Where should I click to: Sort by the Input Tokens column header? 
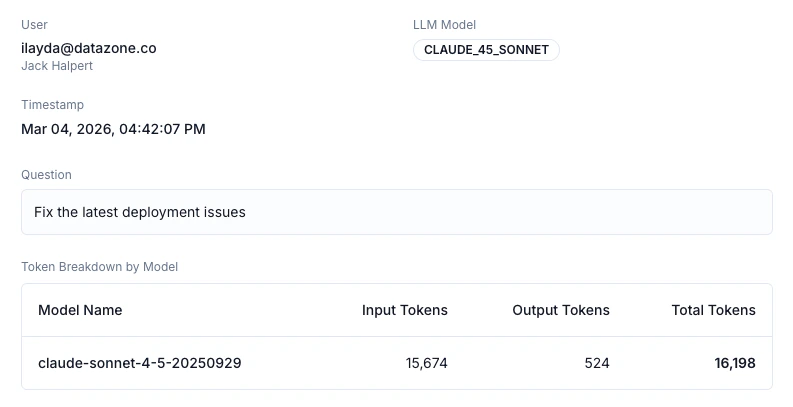404,310
